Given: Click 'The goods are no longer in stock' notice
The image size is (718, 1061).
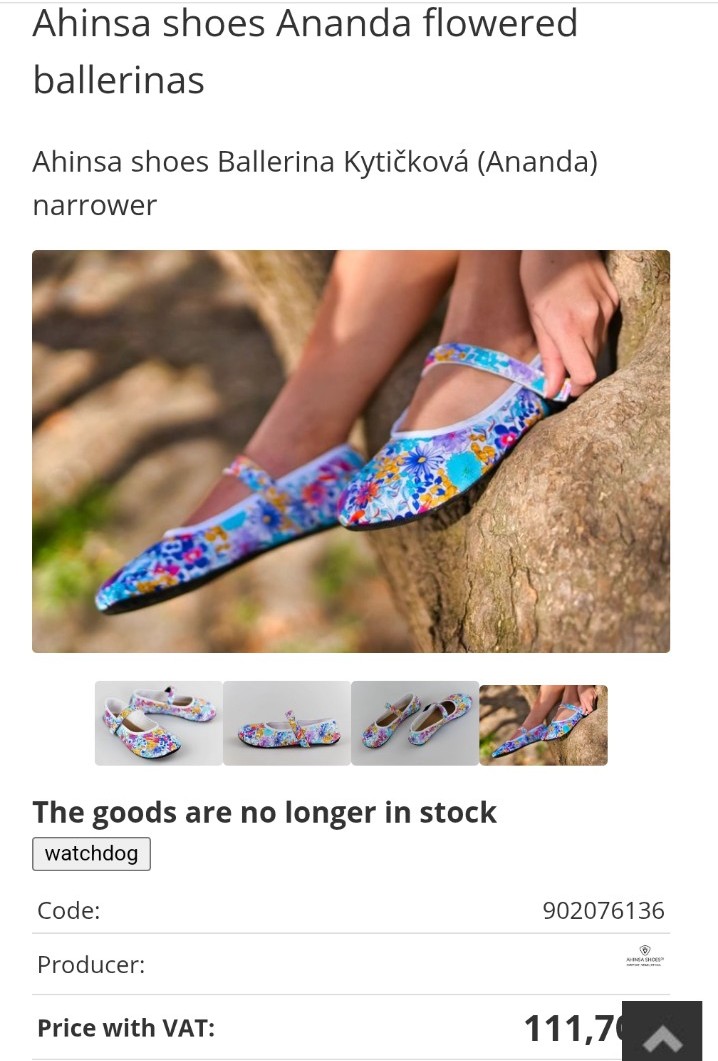Looking at the screenshot, I should (x=265, y=812).
